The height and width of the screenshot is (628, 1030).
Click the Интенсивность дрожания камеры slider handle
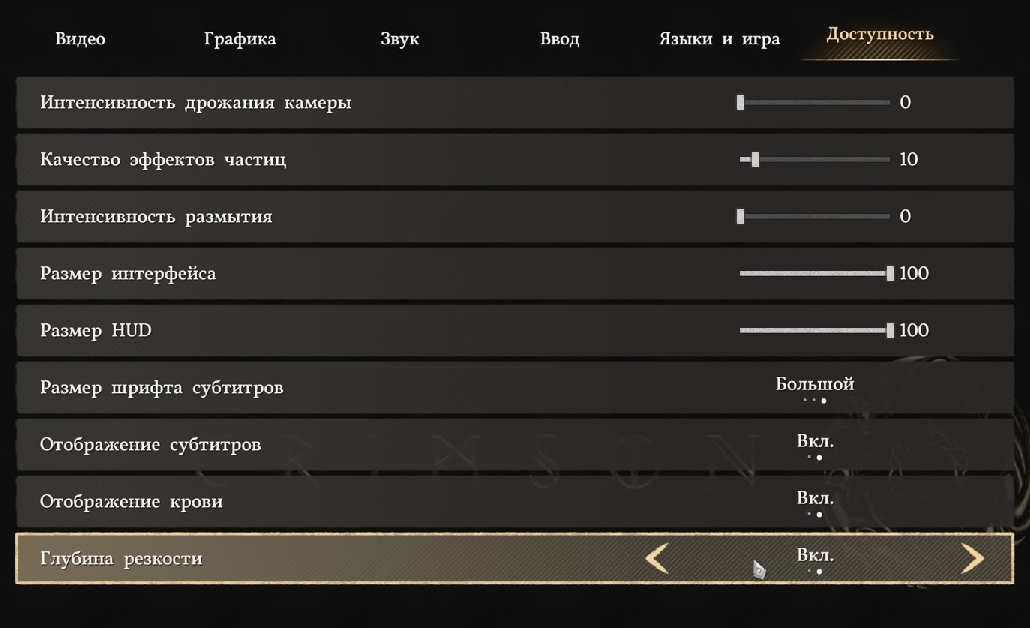pyautogui.click(x=740, y=102)
